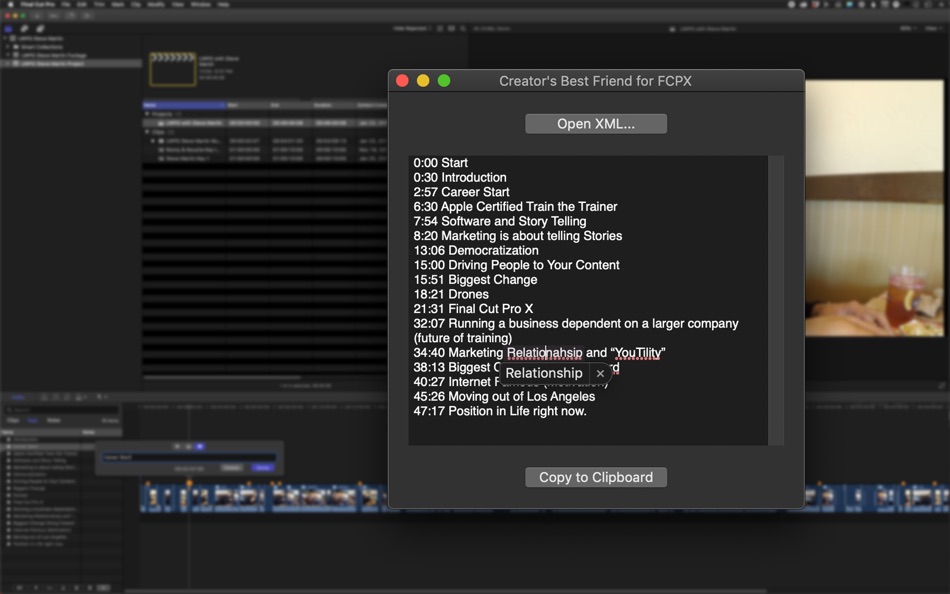Open the Final Cut Pro app menu

pyautogui.click(x=38, y=4)
